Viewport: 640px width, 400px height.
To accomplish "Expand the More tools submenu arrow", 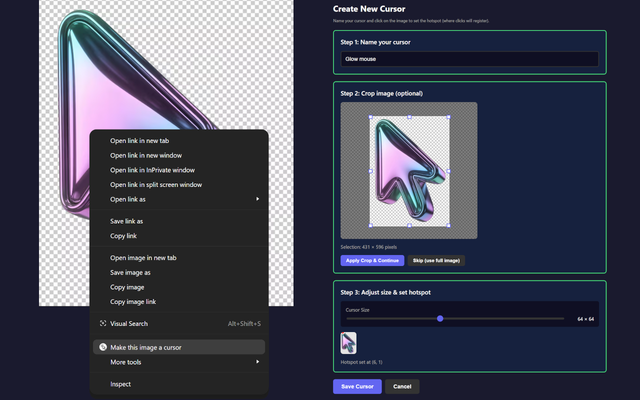I will coord(257,362).
